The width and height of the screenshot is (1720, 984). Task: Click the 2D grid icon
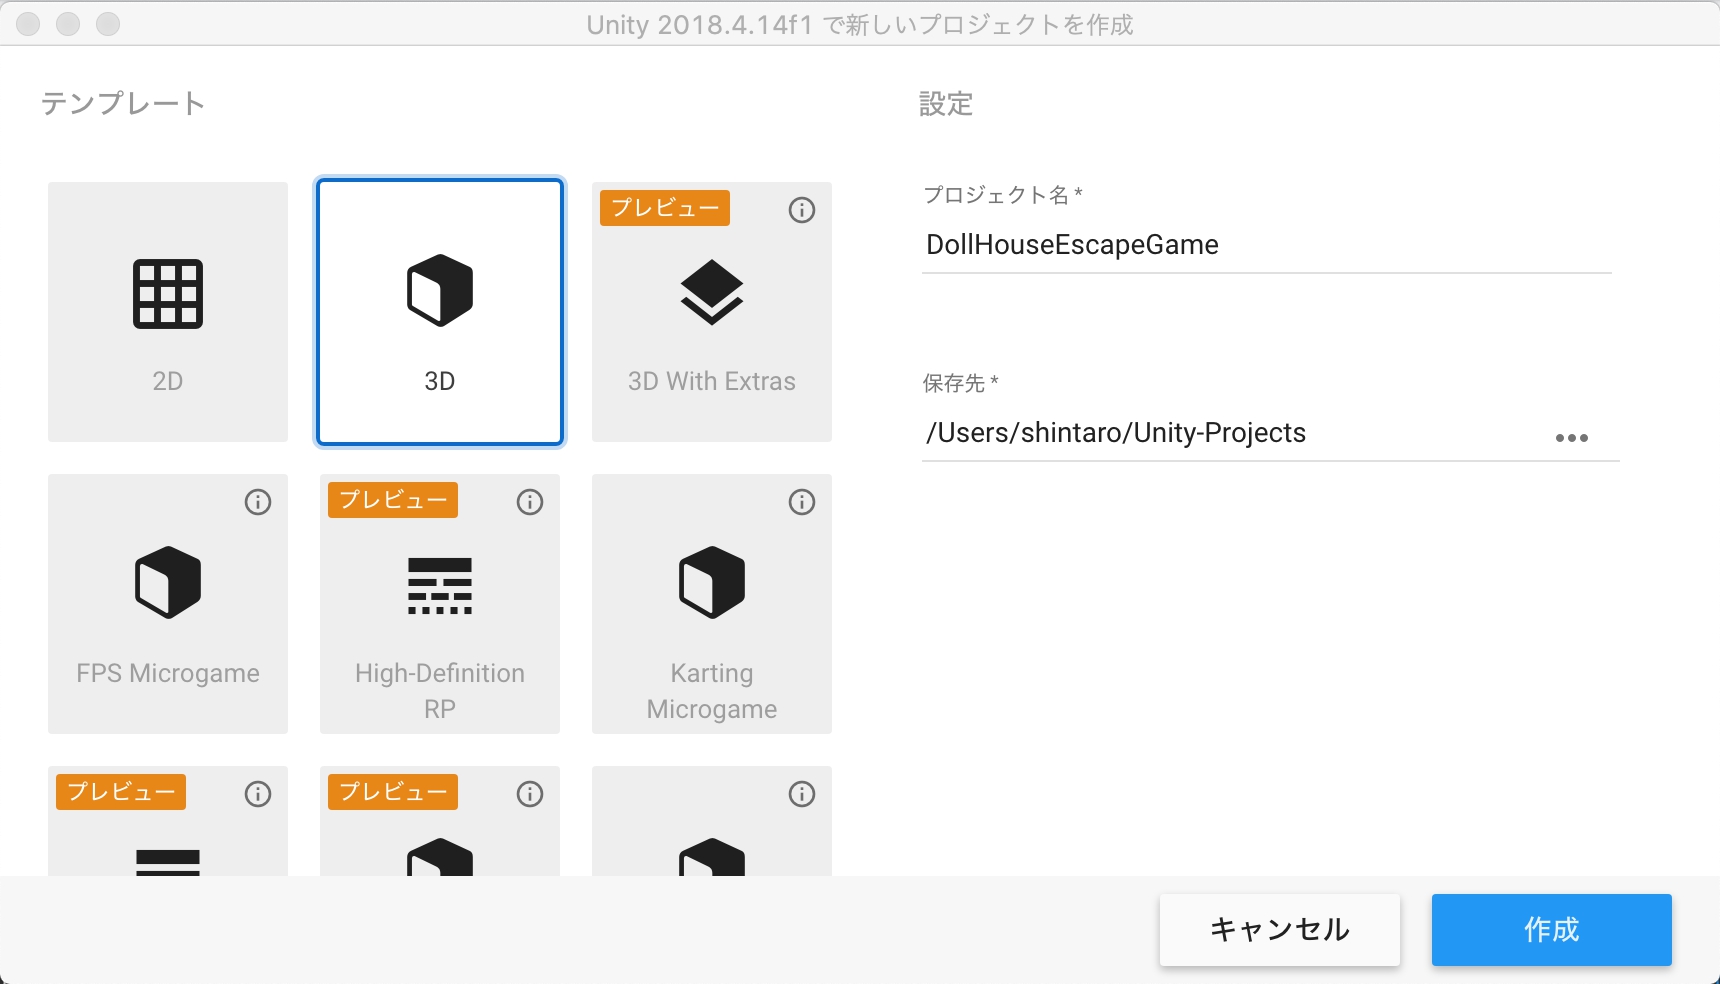pos(168,294)
